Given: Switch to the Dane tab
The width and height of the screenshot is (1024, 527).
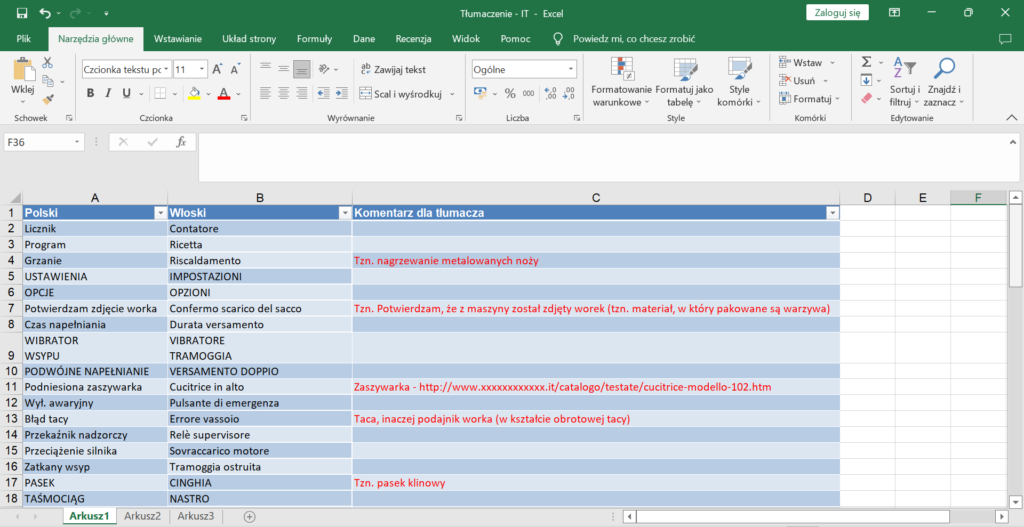Looking at the screenshot, I should coord(364,39).
